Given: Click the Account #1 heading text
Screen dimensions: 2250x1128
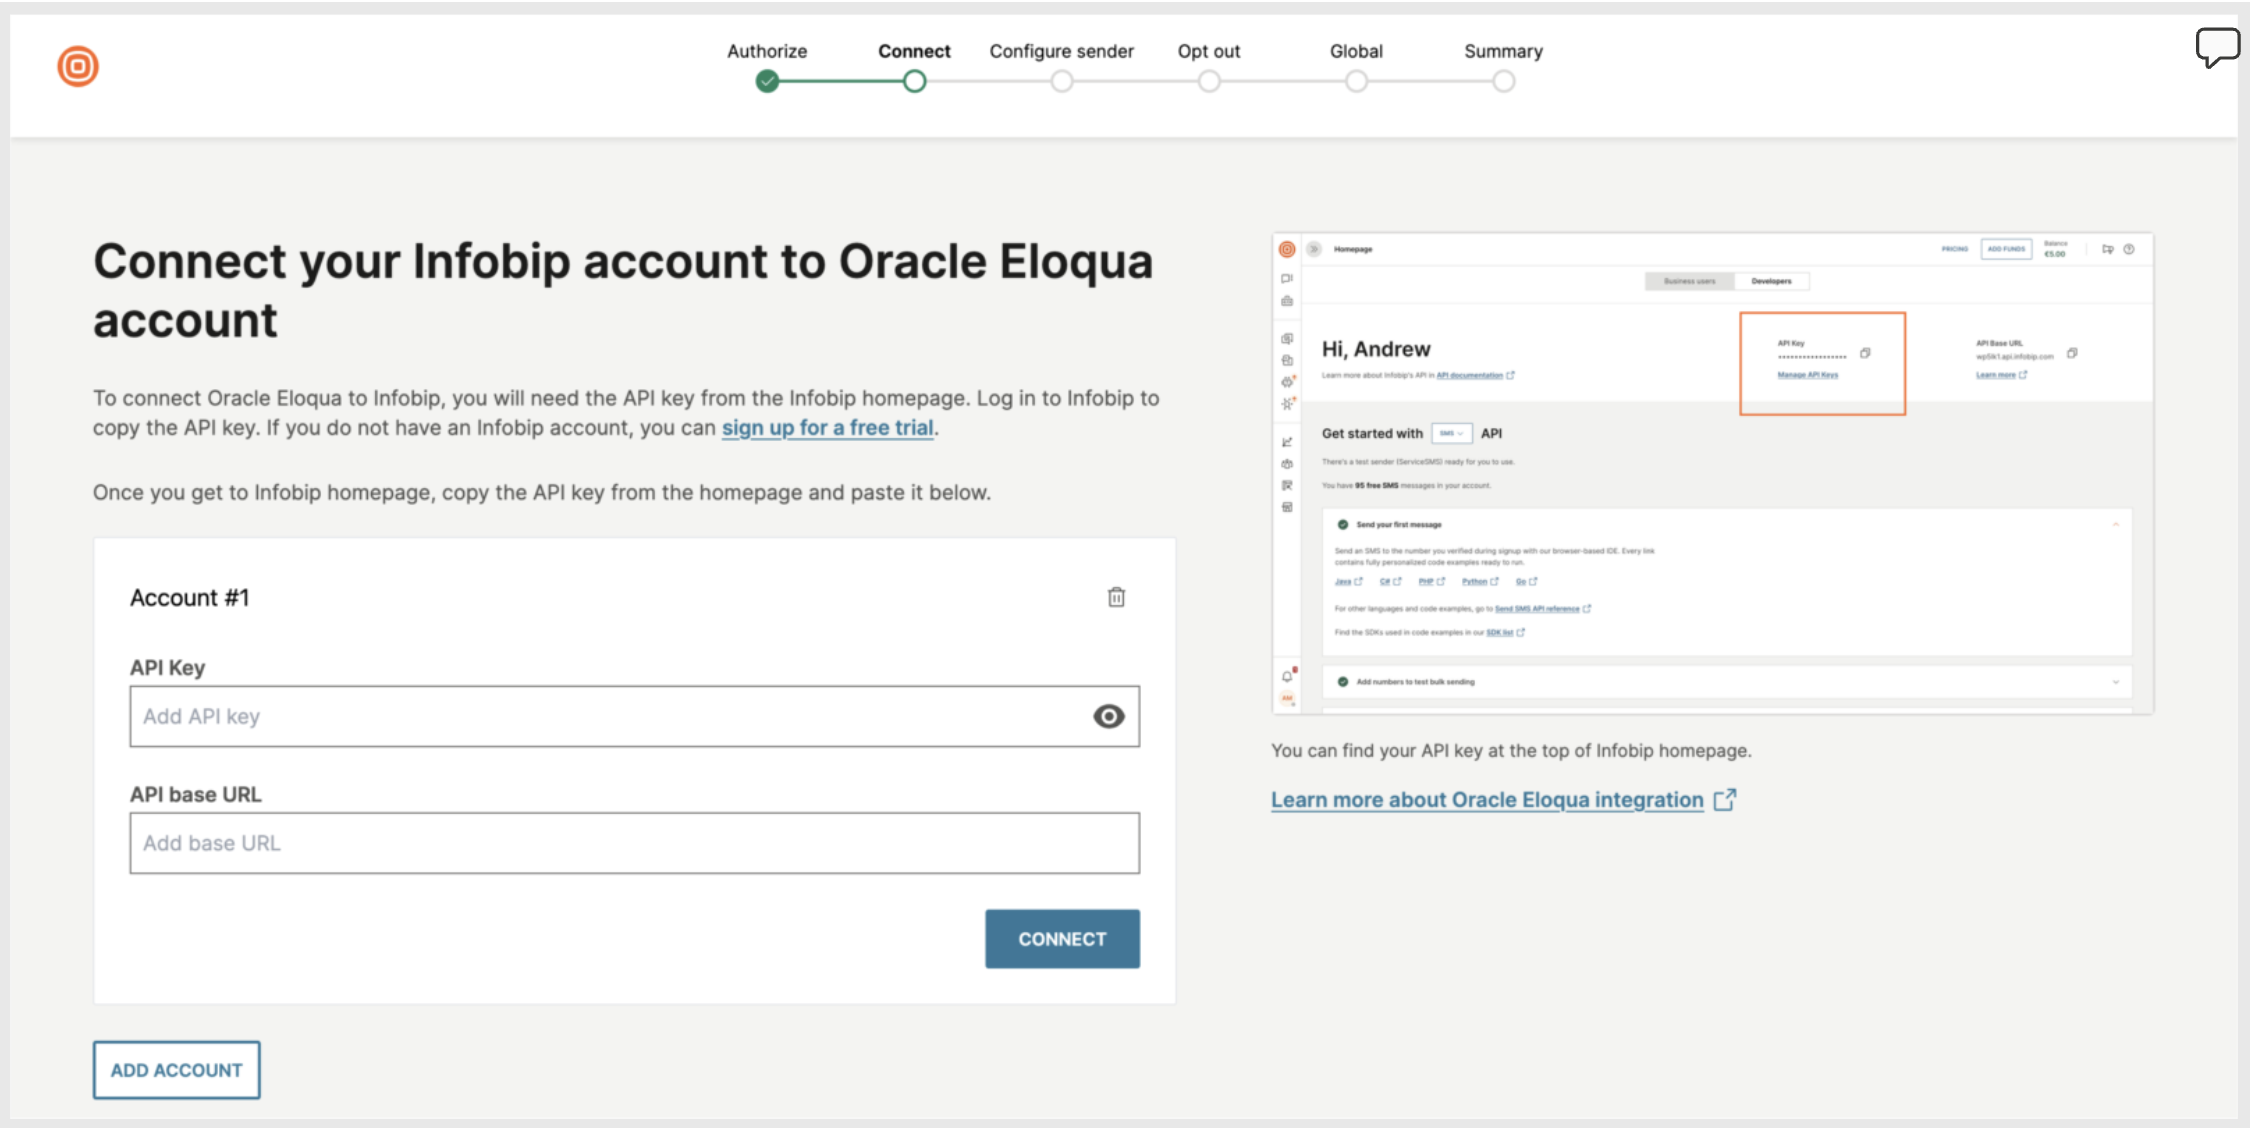Looking at the screenshot, I should [190, 598].
